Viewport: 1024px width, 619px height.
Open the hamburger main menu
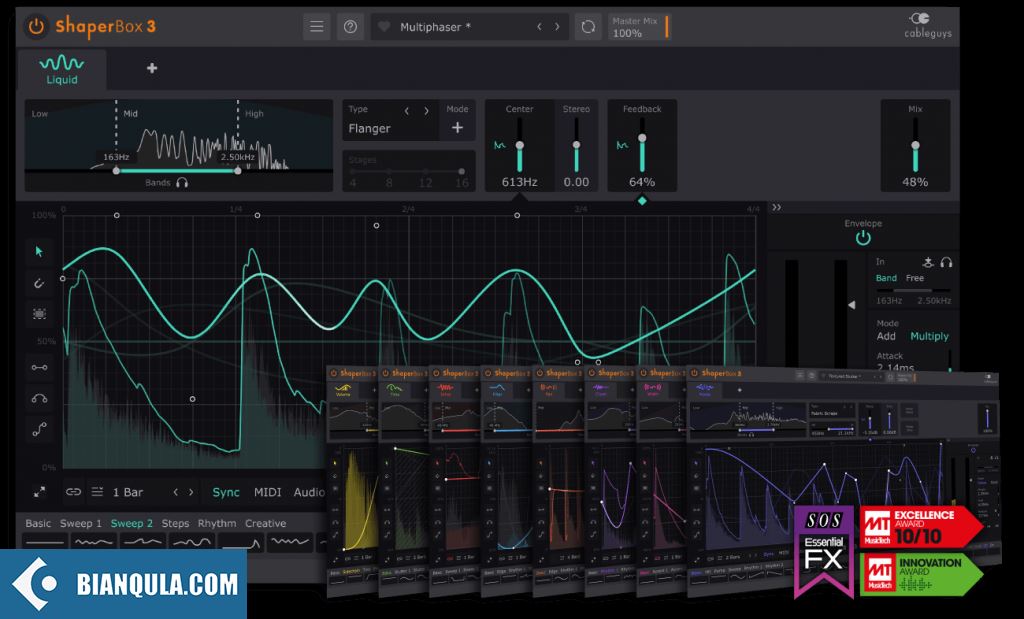[317, 27]
